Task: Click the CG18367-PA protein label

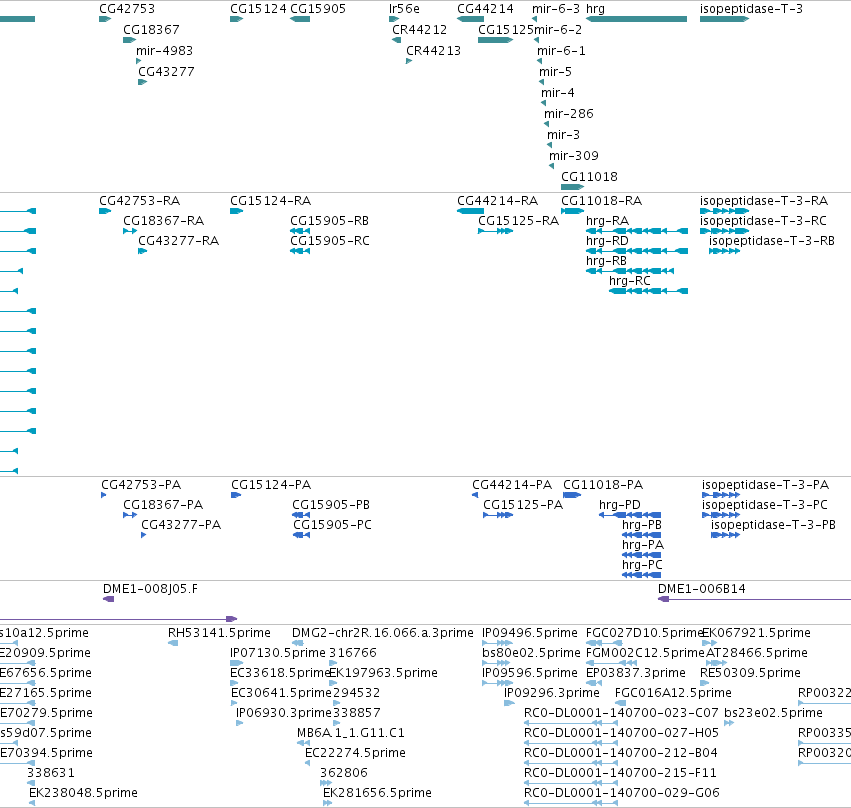Action: coord(163,505)
